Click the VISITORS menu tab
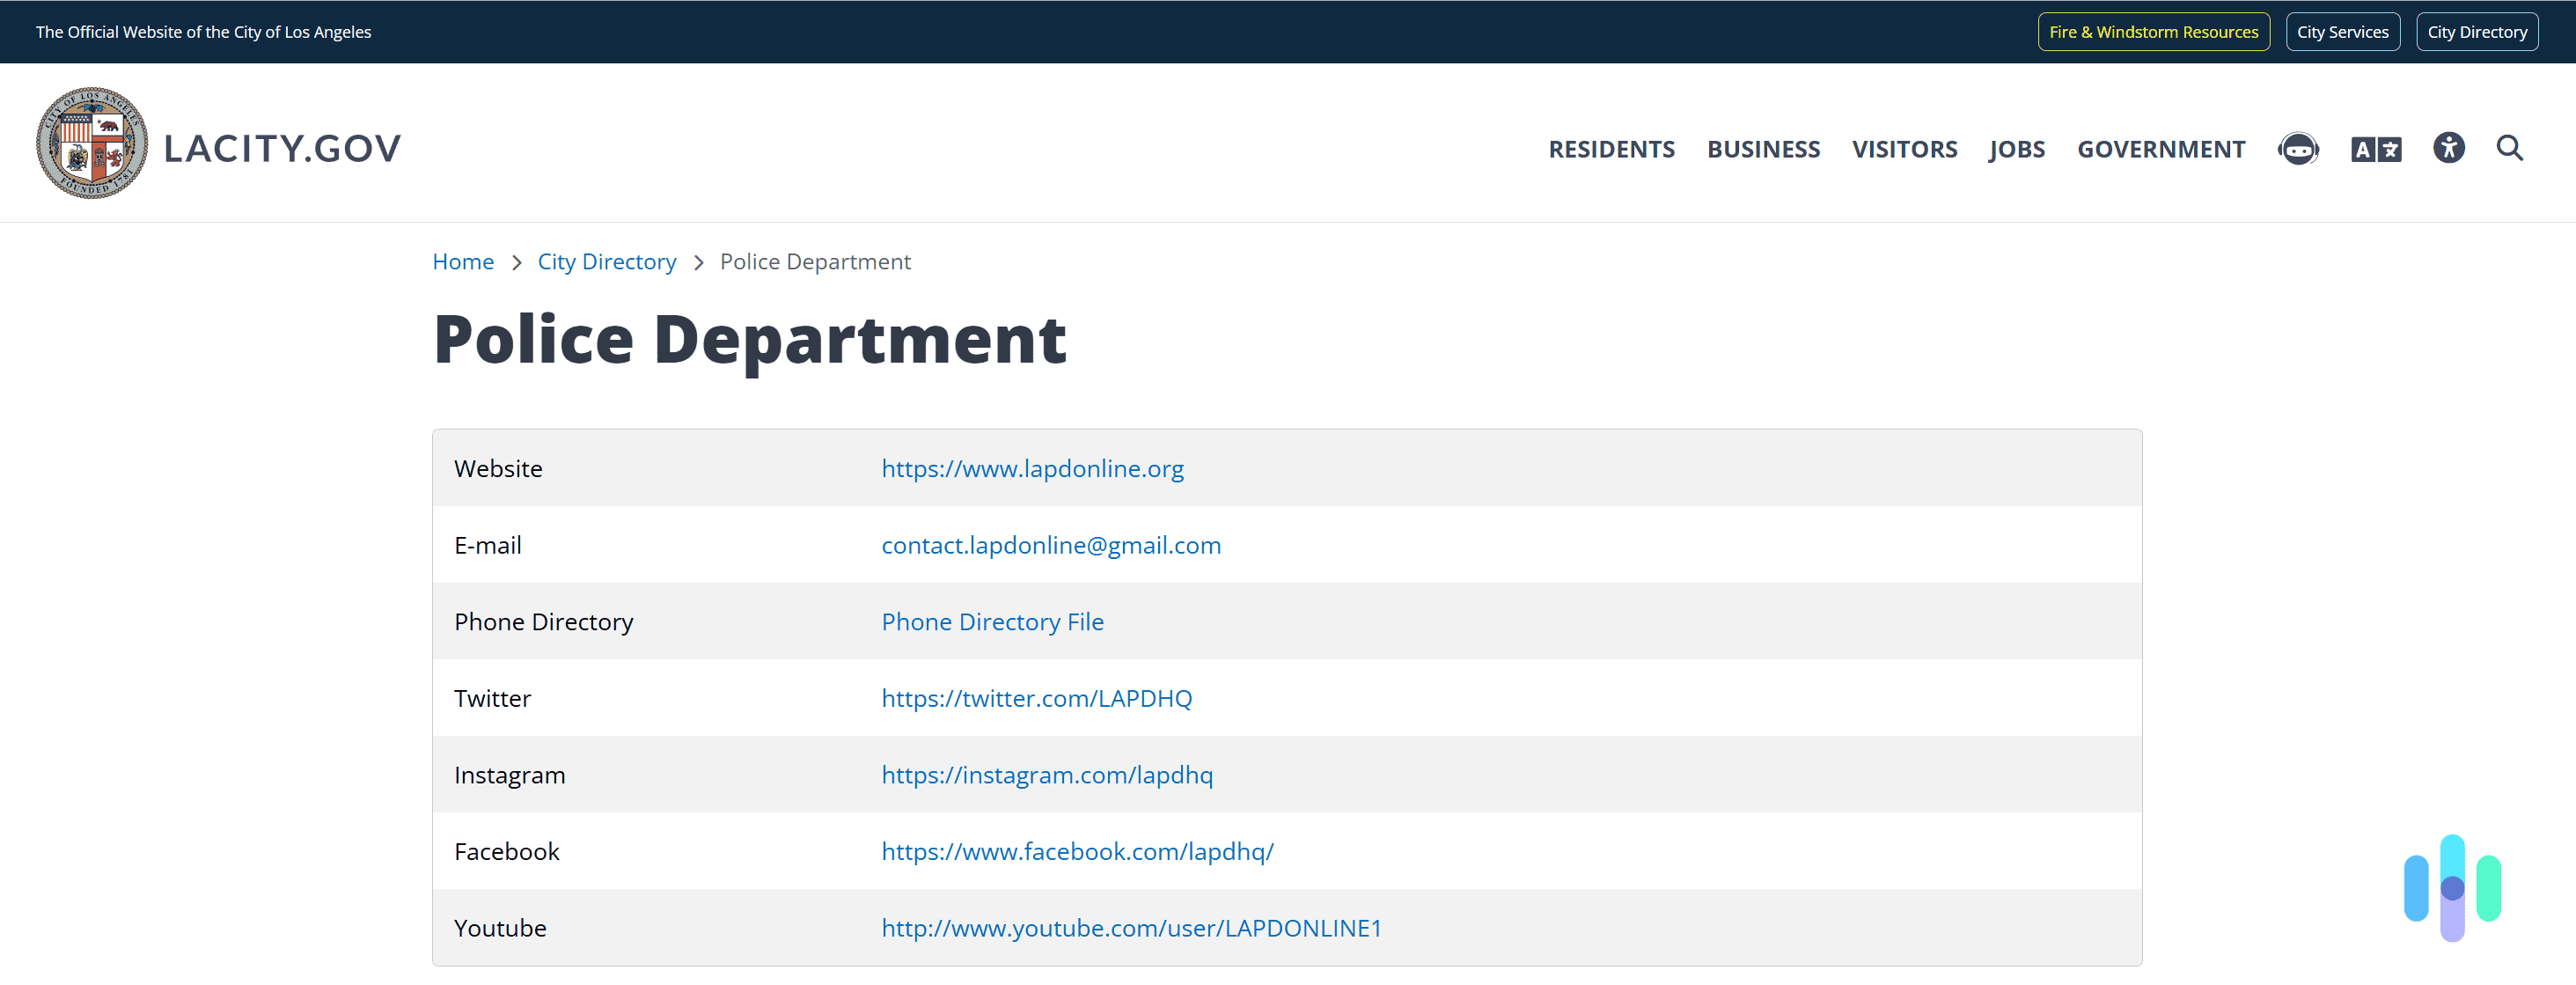 click(x=1904, y=148)
